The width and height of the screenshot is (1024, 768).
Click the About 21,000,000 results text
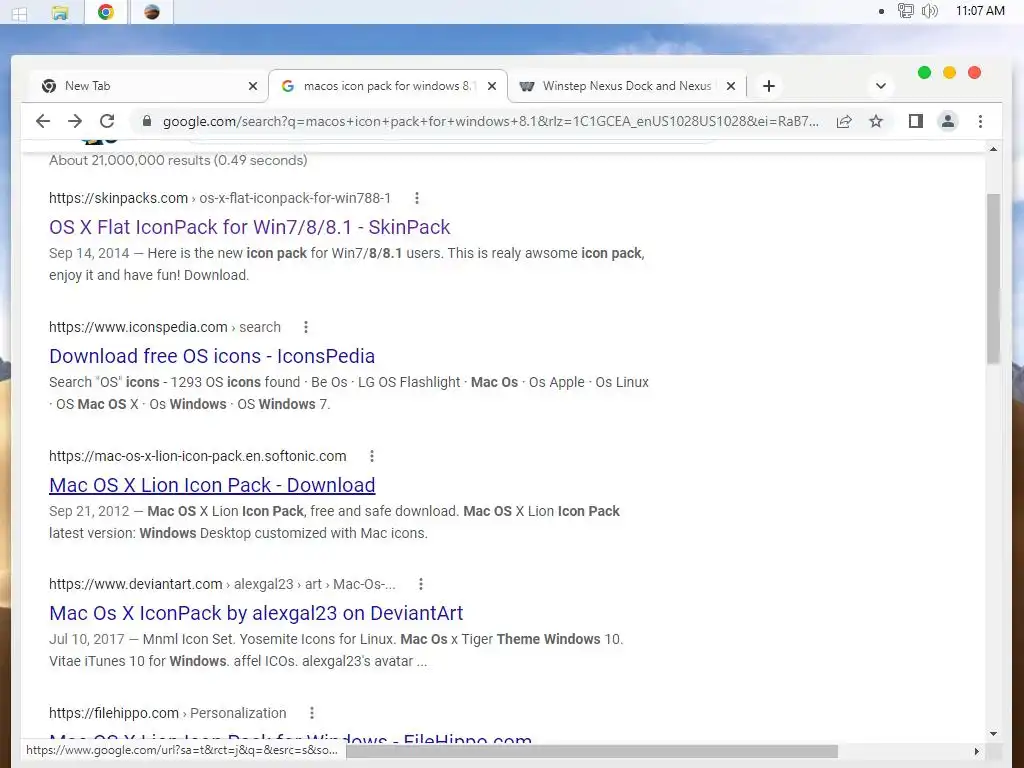[178, 161]
